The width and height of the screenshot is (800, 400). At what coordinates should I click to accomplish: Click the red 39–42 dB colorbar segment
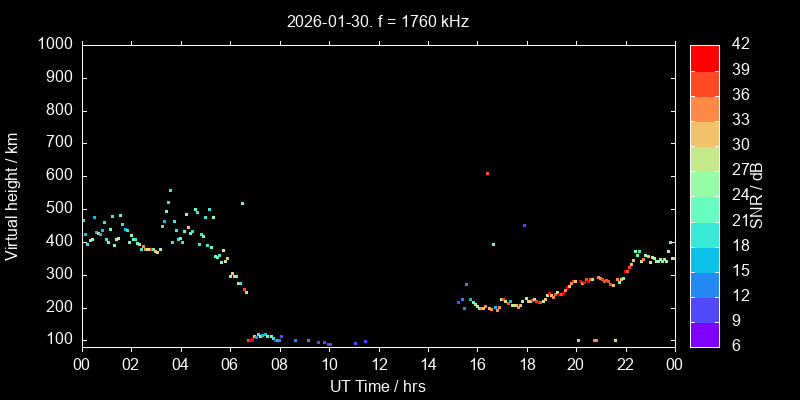[704, 59]
